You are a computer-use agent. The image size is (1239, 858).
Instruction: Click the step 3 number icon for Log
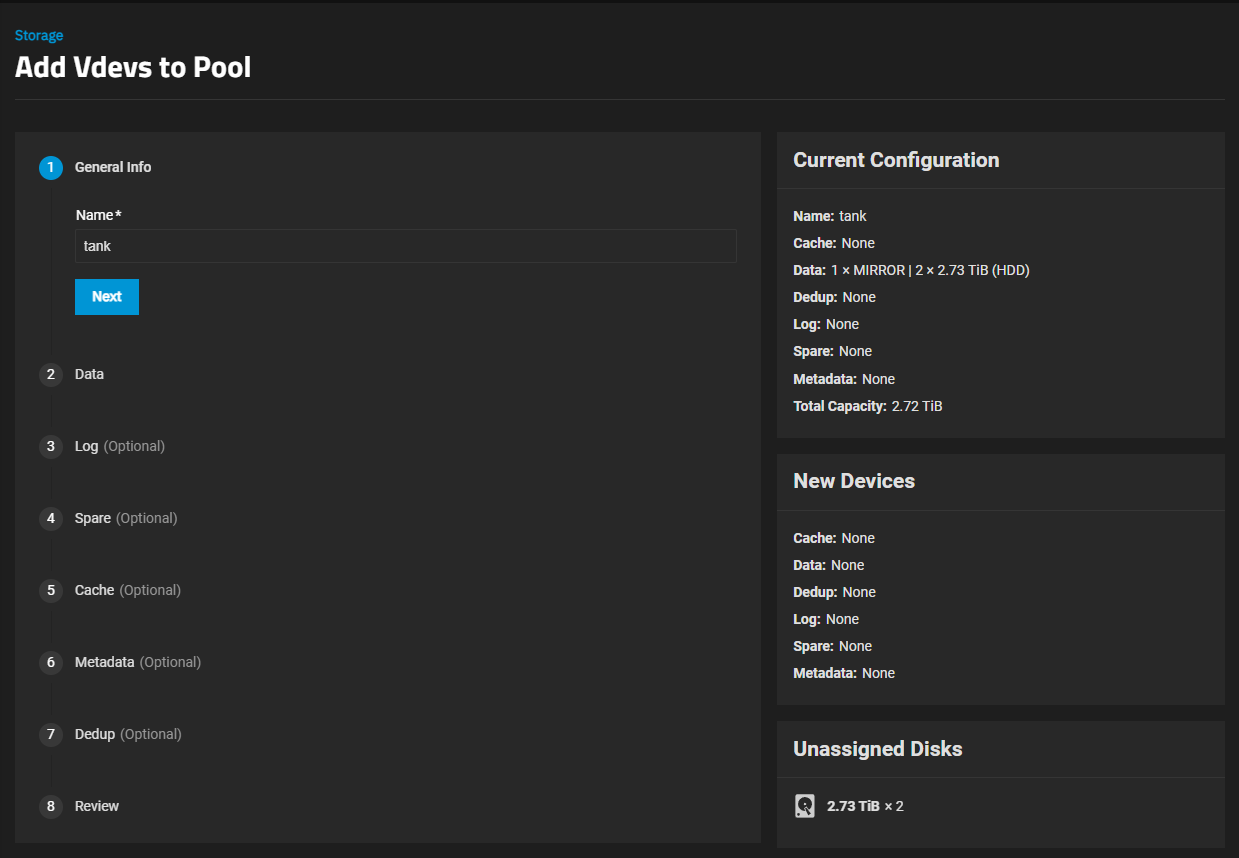(51, 446)
